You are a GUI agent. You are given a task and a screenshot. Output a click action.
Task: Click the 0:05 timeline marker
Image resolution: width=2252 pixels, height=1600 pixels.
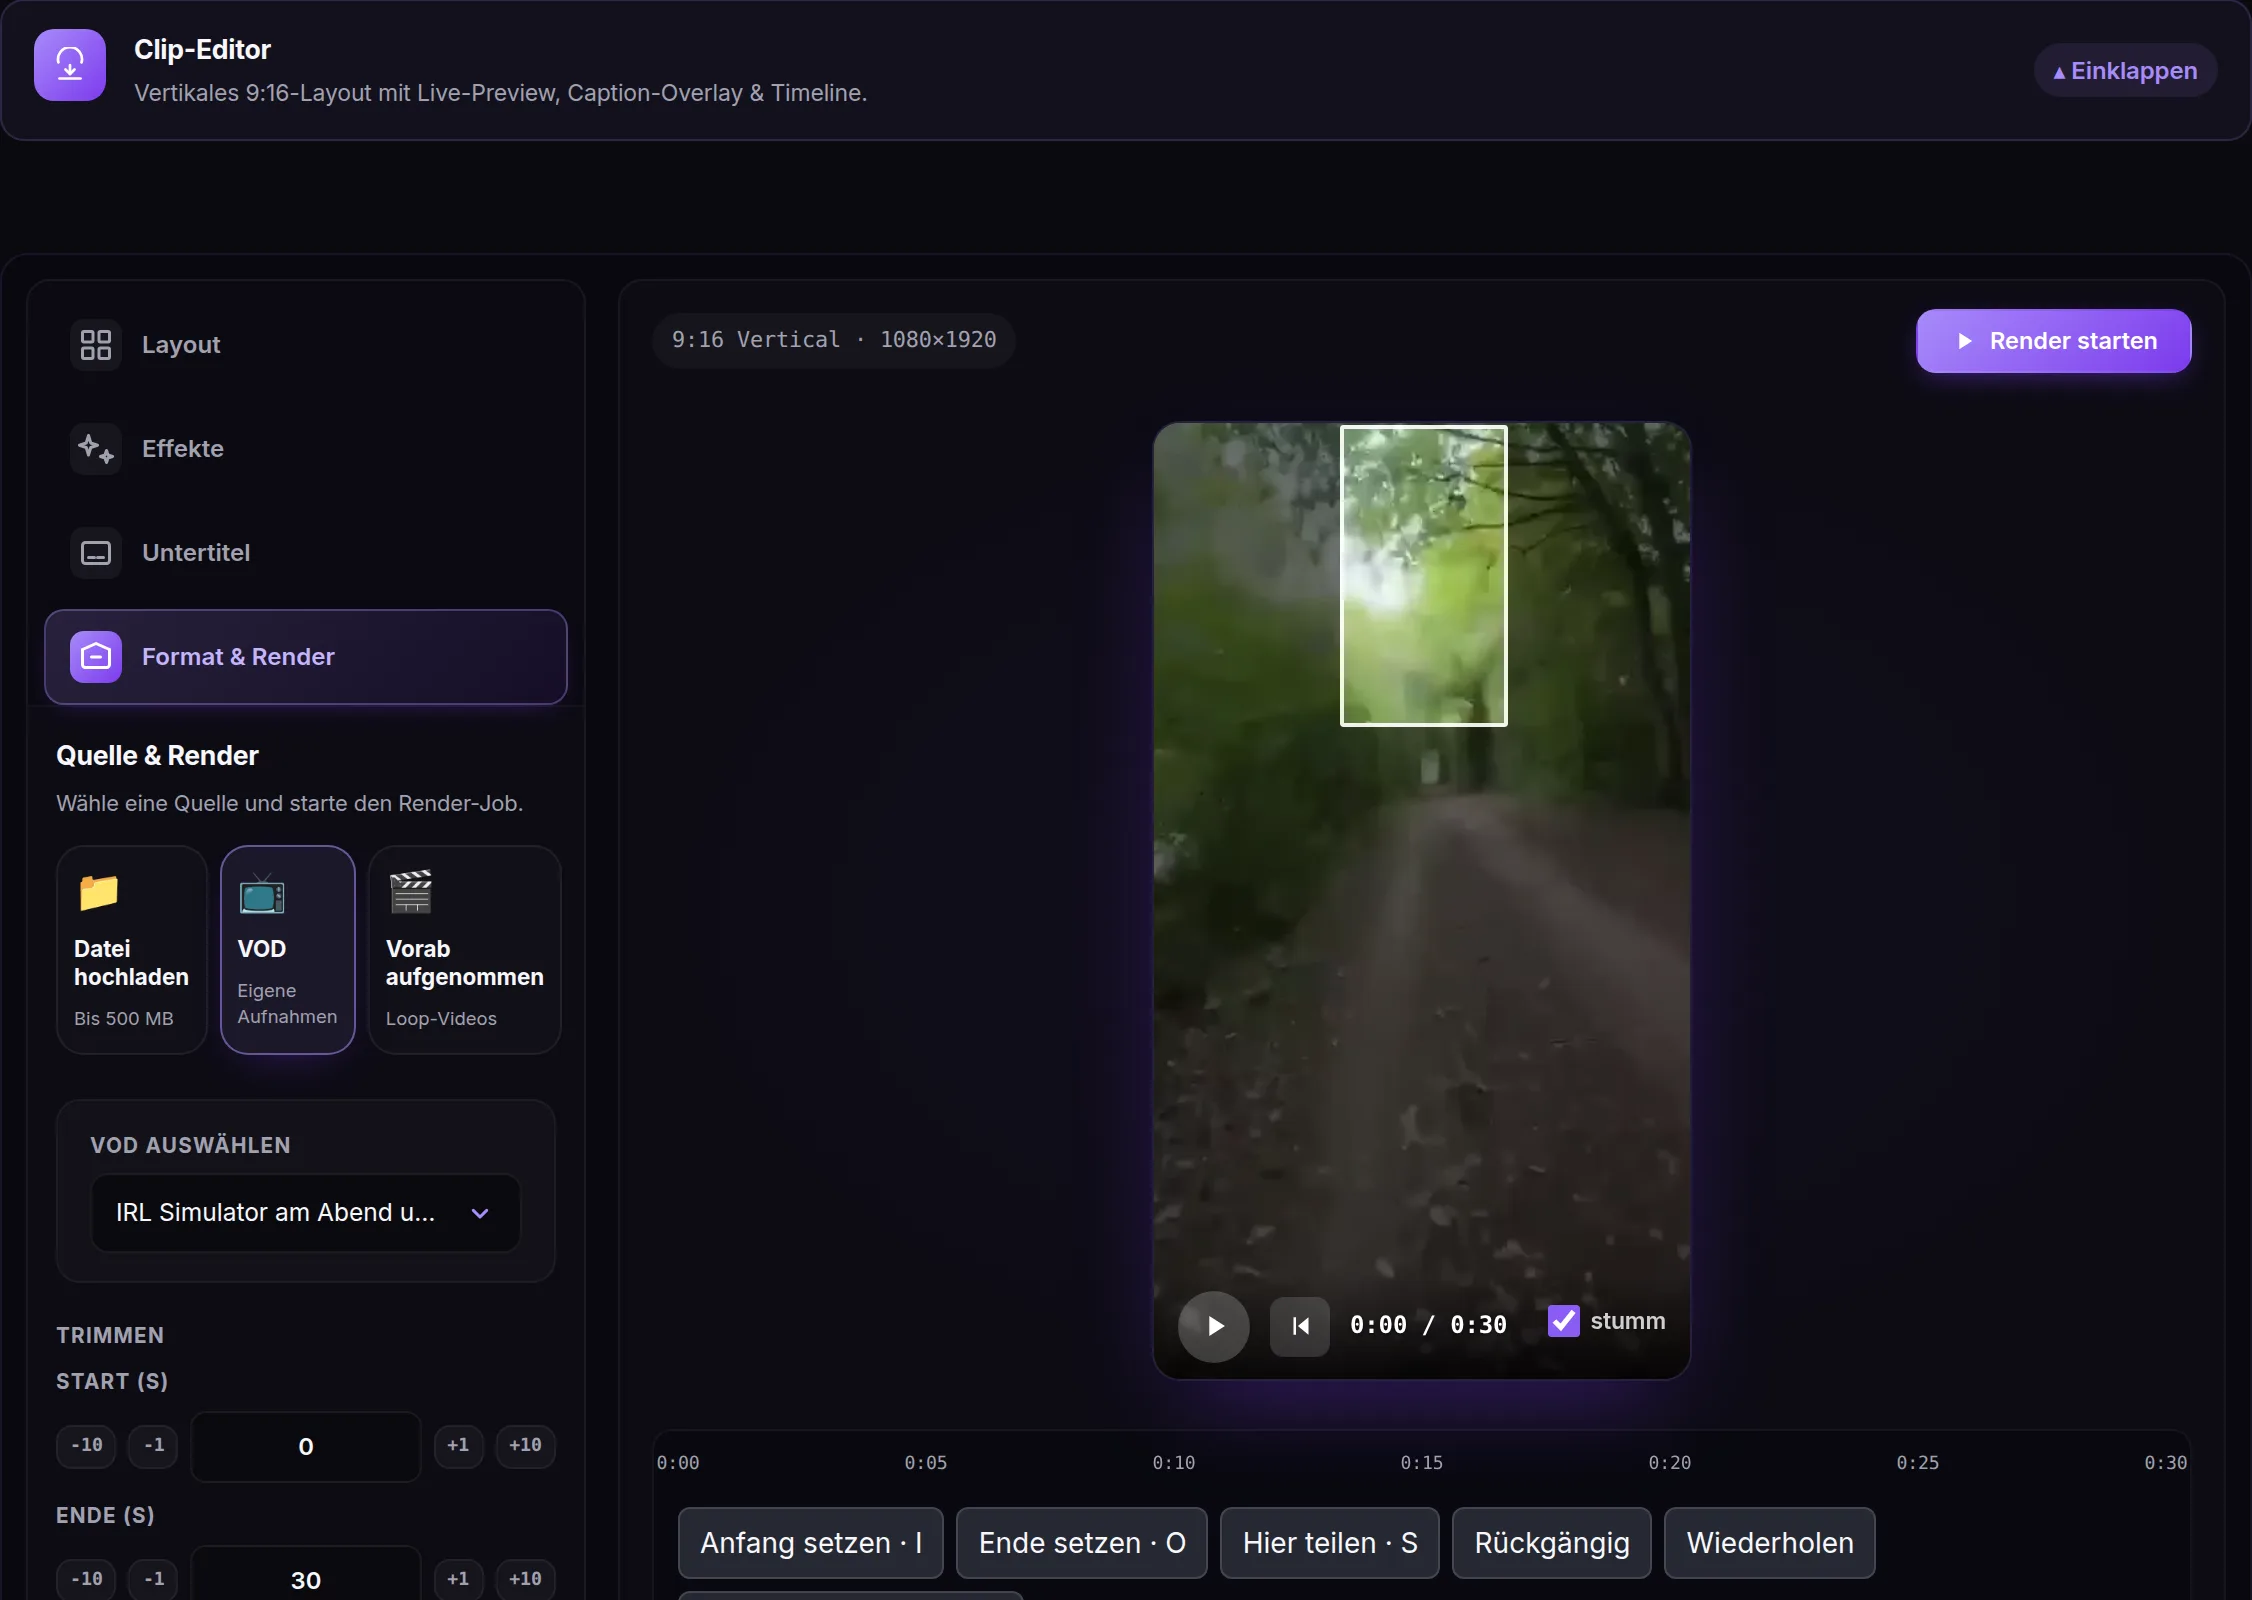(x=925, y=1463)
